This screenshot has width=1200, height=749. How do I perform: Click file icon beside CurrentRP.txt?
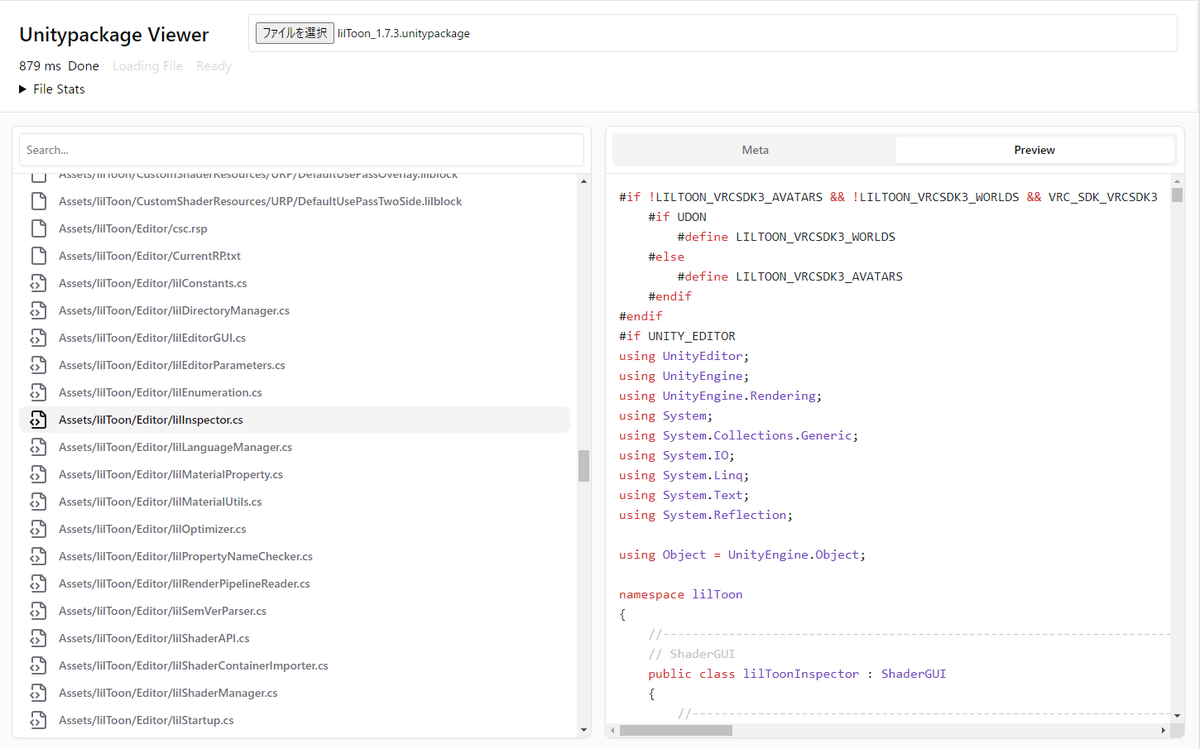[x=38, y=256]
